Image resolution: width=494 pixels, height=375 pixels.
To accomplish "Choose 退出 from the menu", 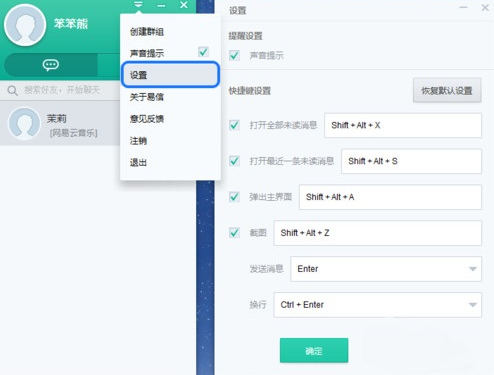I will (138, 163).
